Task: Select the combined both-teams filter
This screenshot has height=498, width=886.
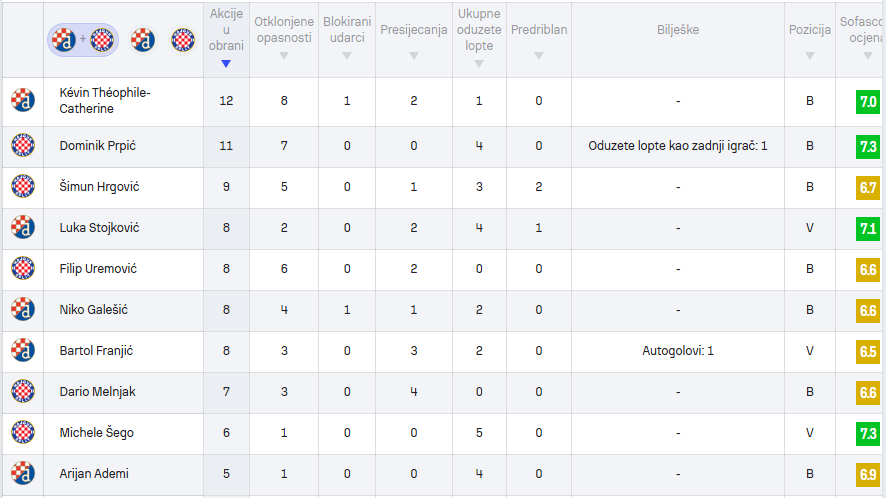Action: pyautogui.click(x=82, y=40)
